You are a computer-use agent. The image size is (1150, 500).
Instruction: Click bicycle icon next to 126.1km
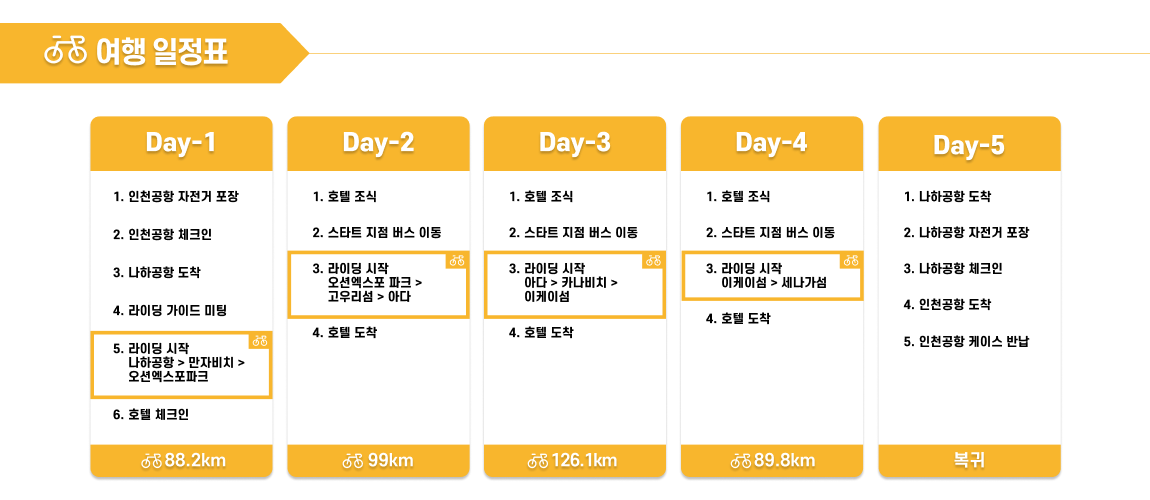[538, 461]
